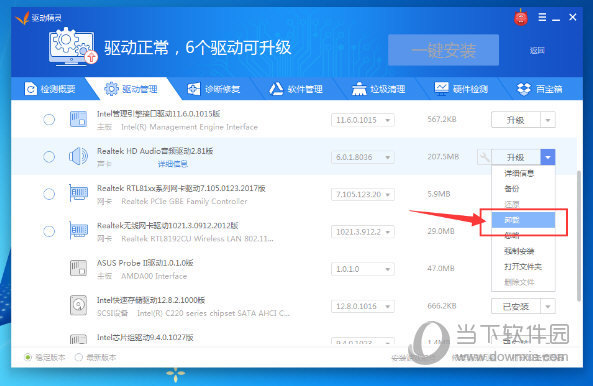Select radio for Realtek HD Audio row
Viewport: 593px width, 386px height.
pyautogui.click(x=48, y=157)
